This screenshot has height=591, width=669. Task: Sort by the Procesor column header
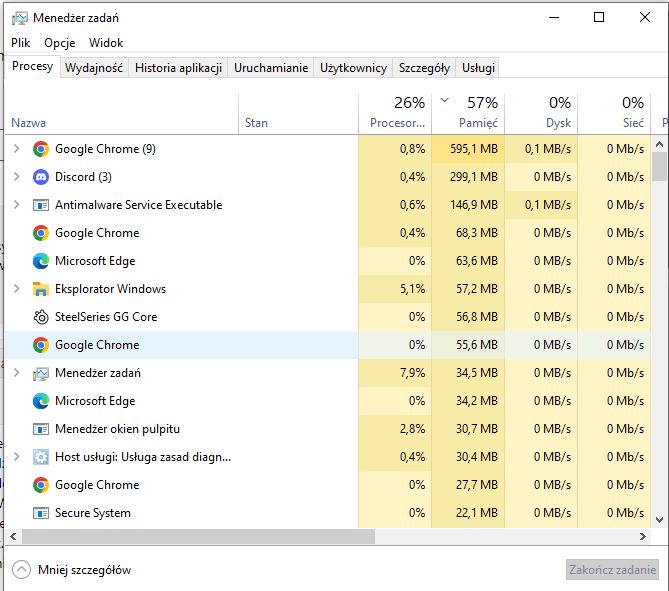395,114
